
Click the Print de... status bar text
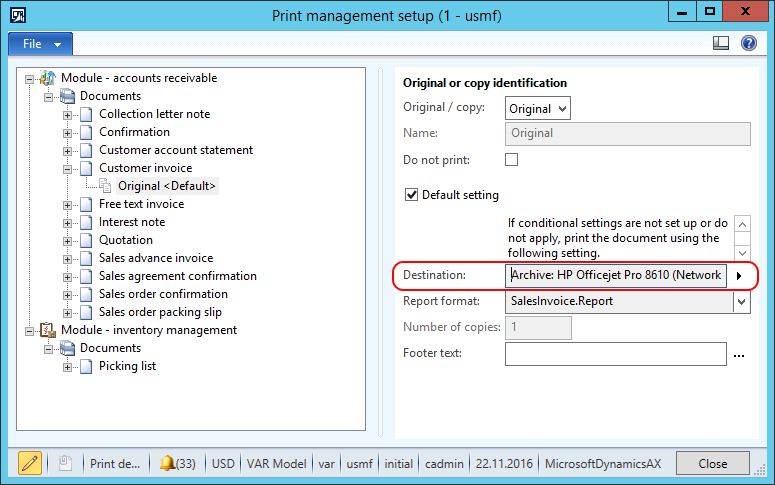point(115,464)
